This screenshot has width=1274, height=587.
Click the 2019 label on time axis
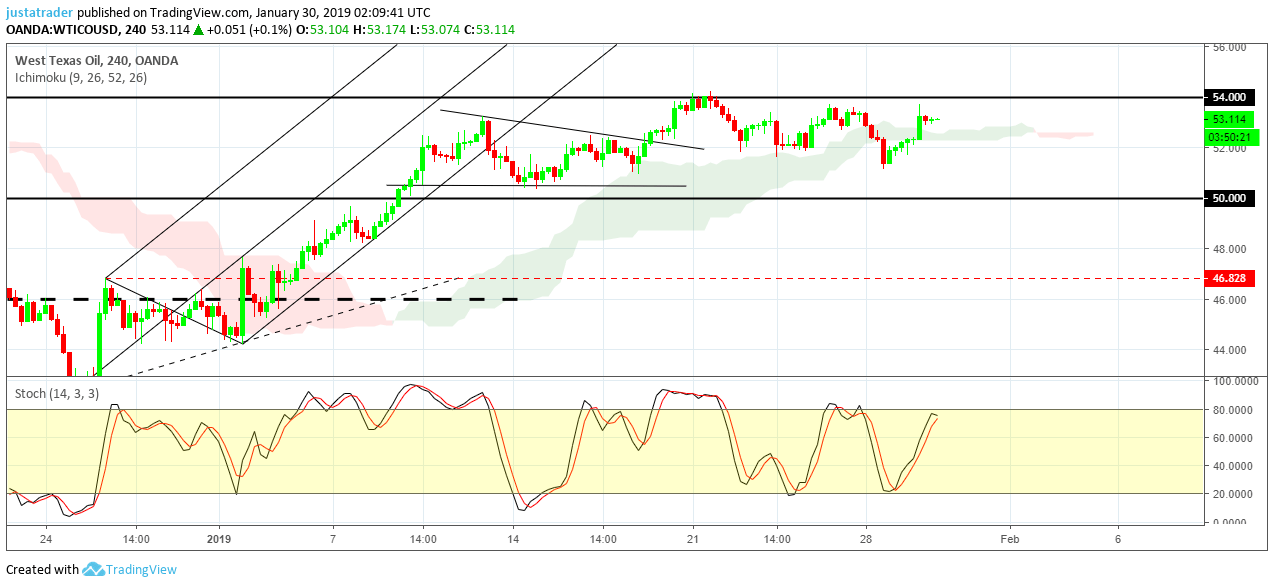[218, 539]
